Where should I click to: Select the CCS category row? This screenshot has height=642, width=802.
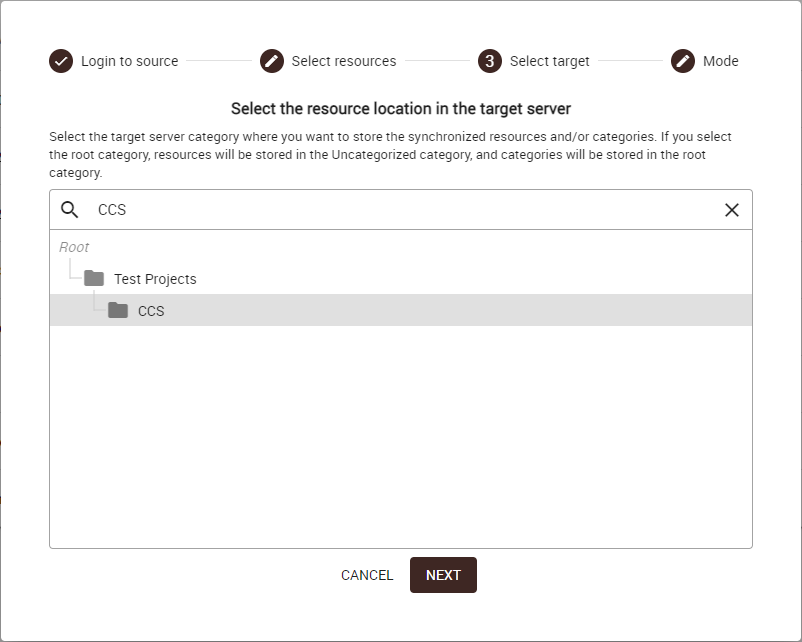click(400, 311)
